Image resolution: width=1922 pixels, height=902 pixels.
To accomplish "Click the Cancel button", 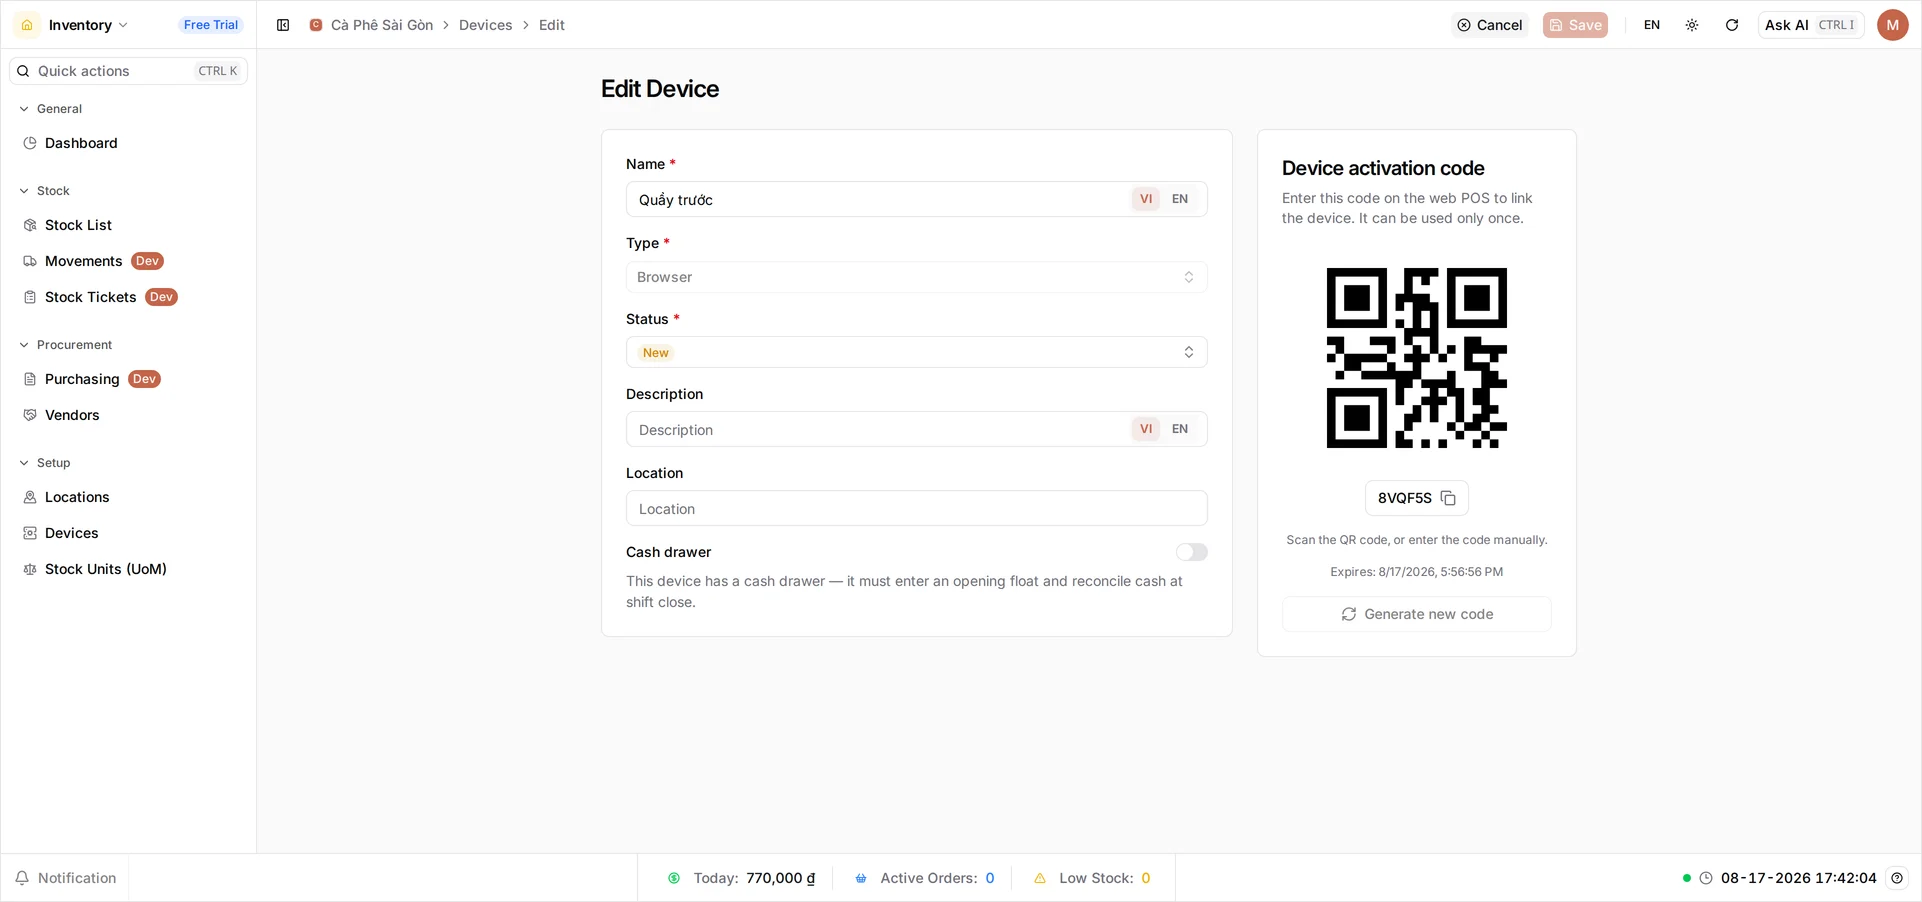I will 1489,25.
